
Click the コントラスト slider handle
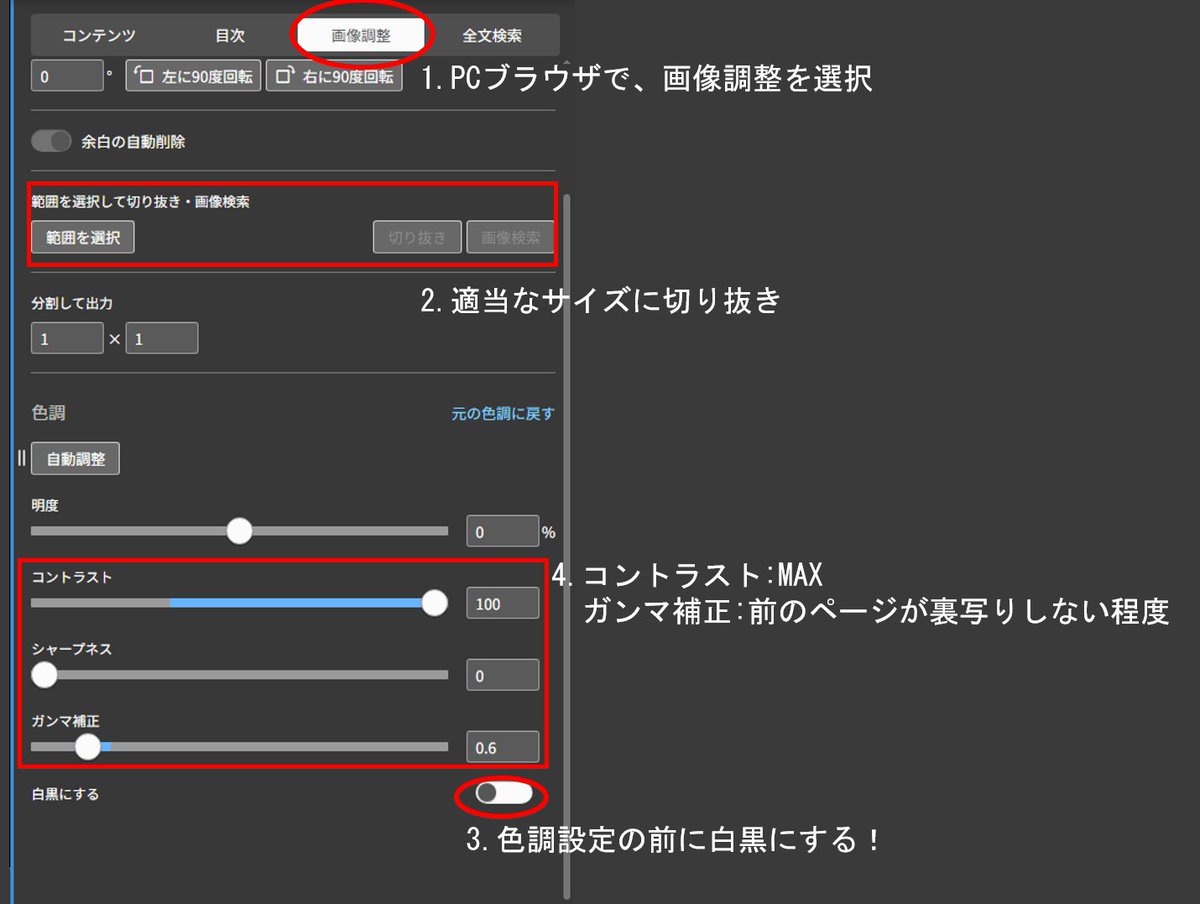point(435,603)
